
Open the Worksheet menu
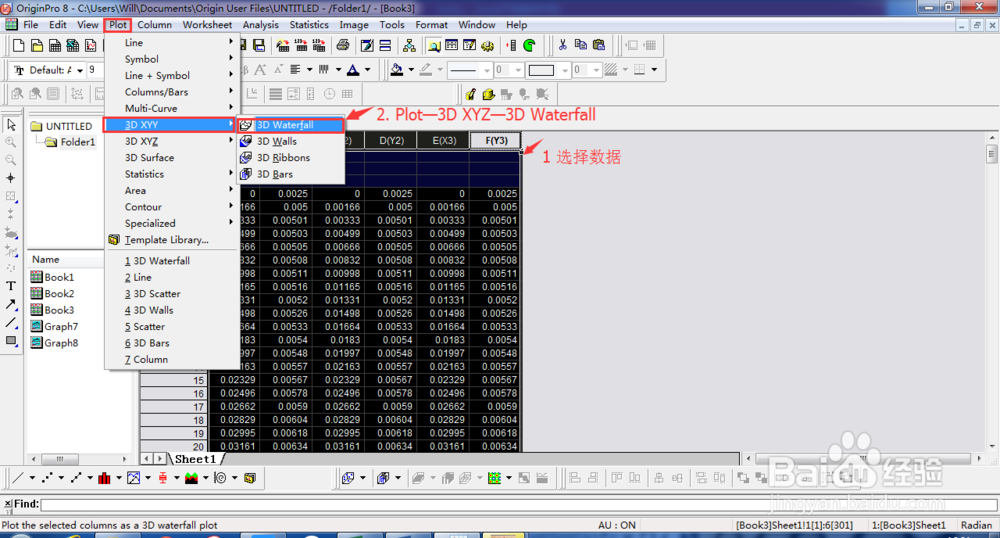[x=207, y=25]
